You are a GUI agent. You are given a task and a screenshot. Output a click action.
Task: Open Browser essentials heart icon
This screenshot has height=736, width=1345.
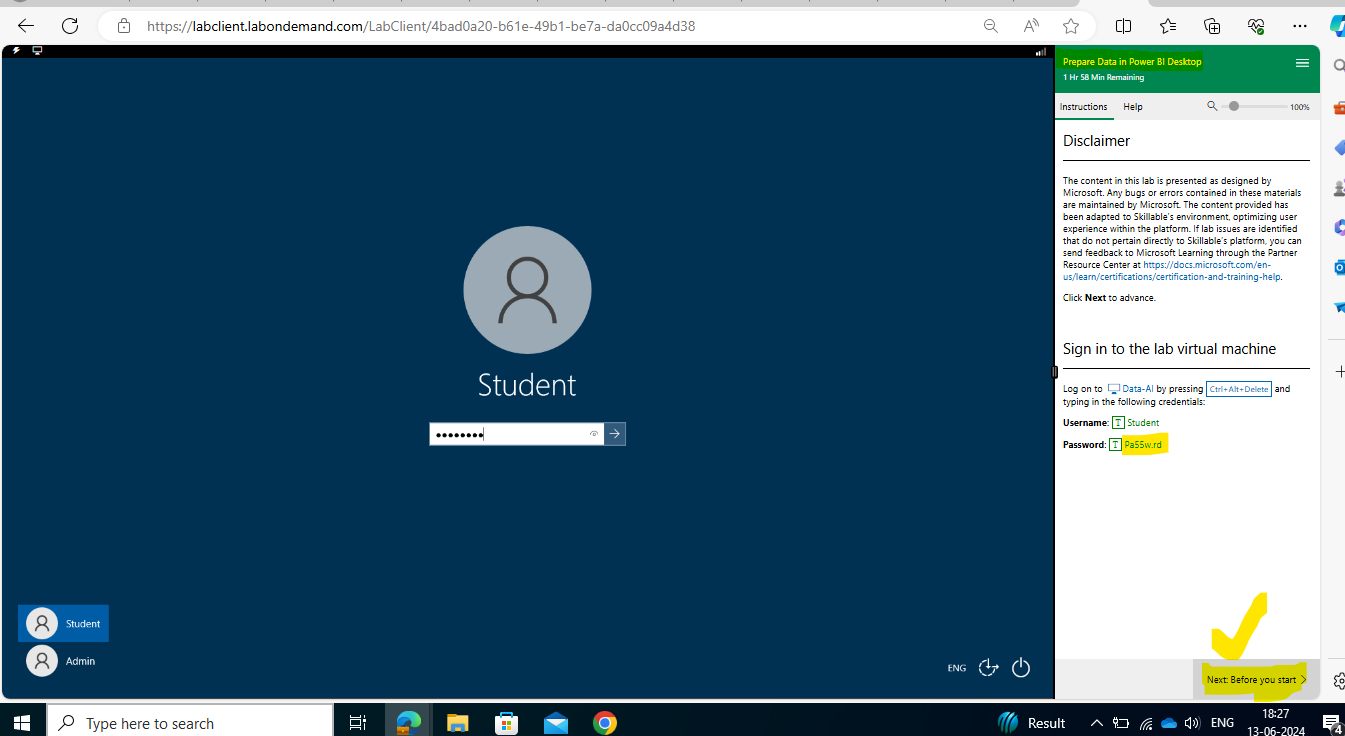pyautogui.click(x=1256, y=26)
